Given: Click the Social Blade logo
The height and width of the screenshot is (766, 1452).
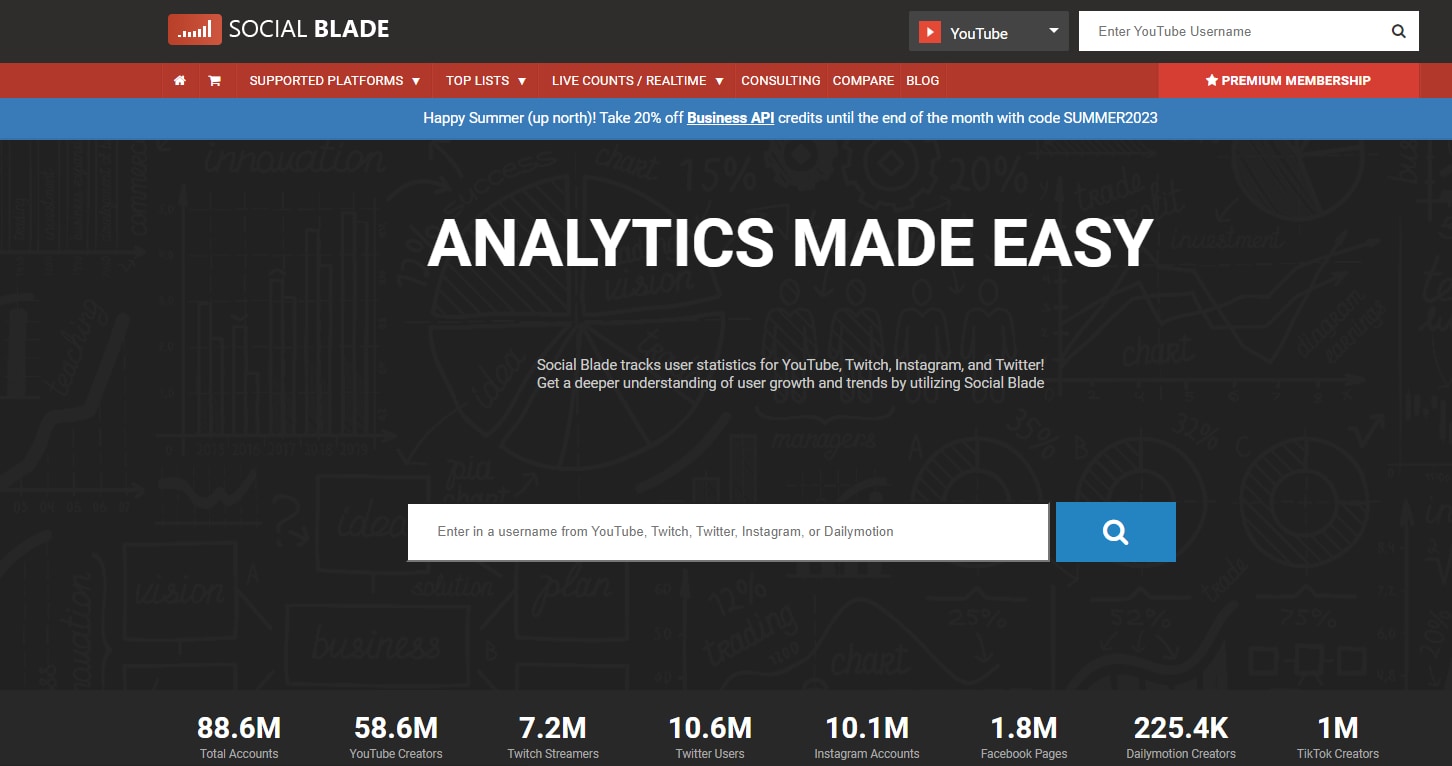Looking at the screenshot, I should (x=279, y=30).
